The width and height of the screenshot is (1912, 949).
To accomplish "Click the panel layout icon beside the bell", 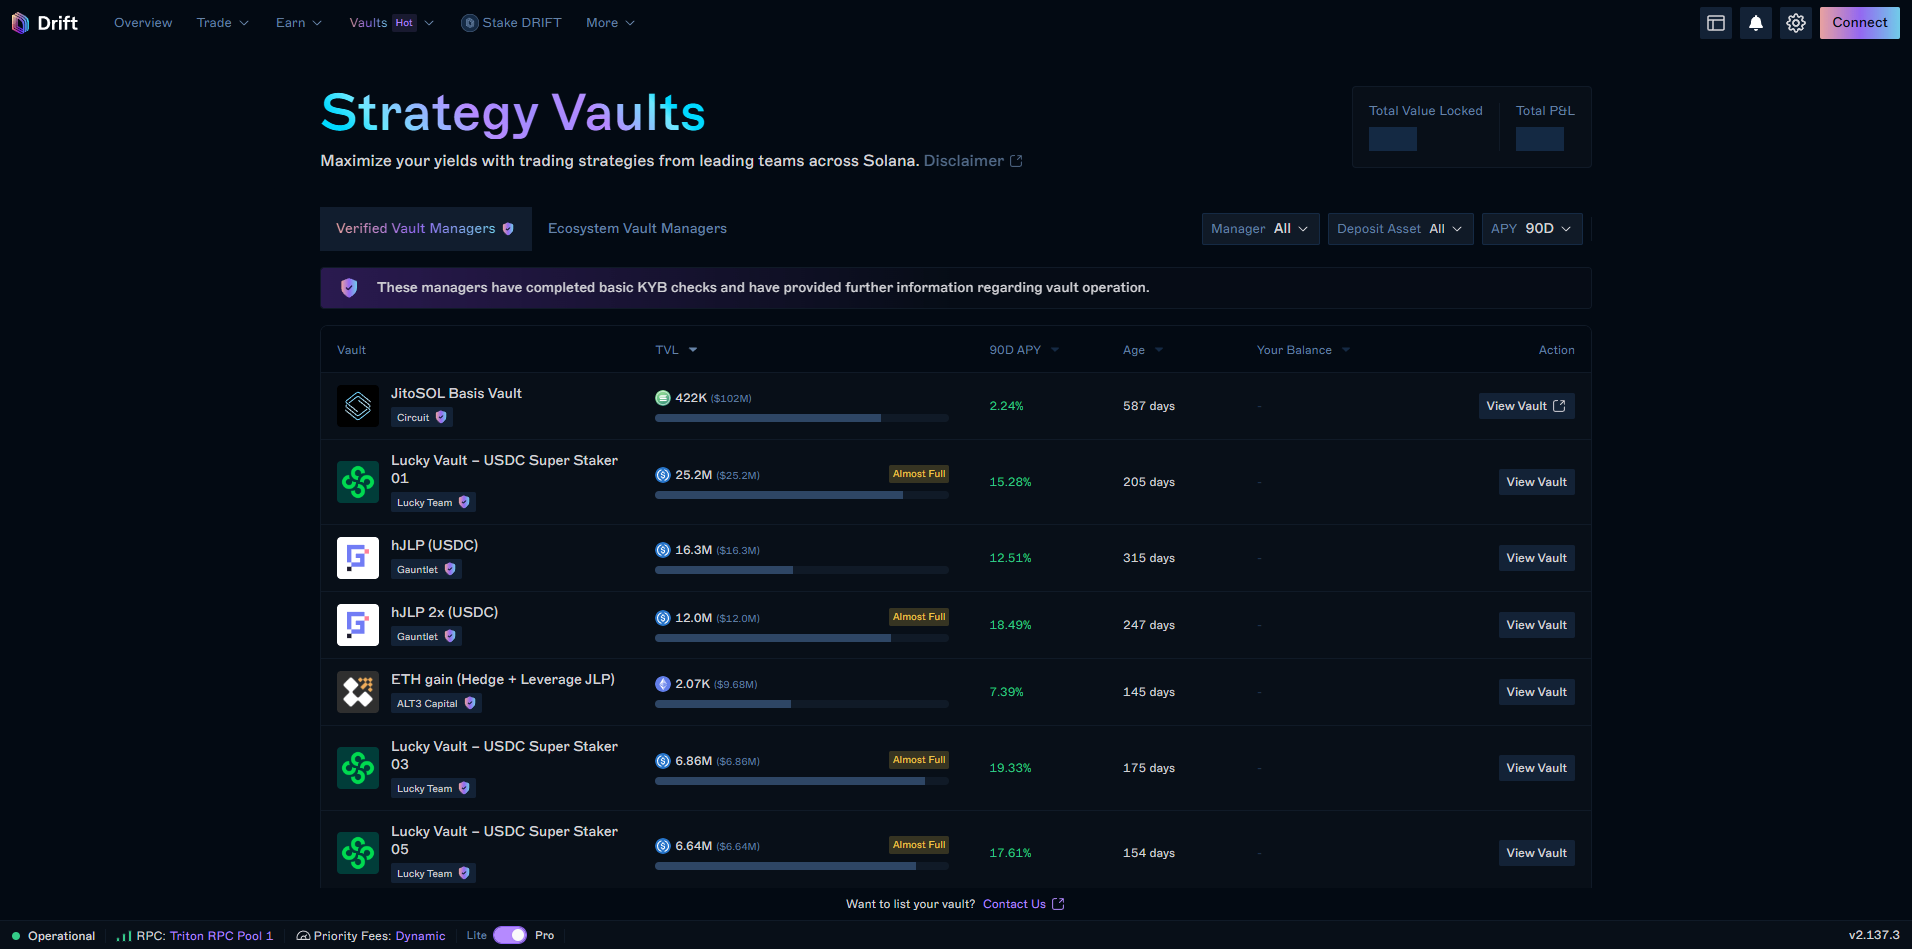I will 1715,22.
